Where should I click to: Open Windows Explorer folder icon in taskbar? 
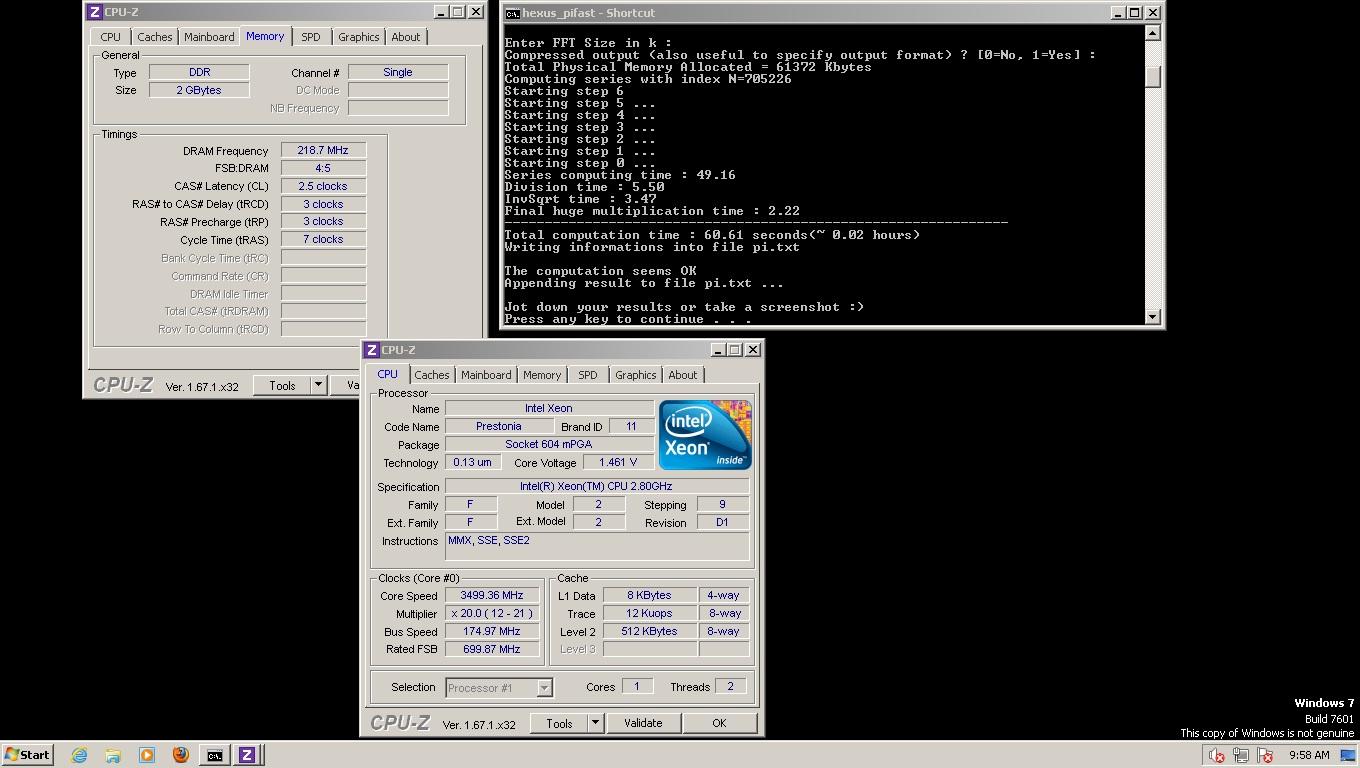tap(113, 755)
